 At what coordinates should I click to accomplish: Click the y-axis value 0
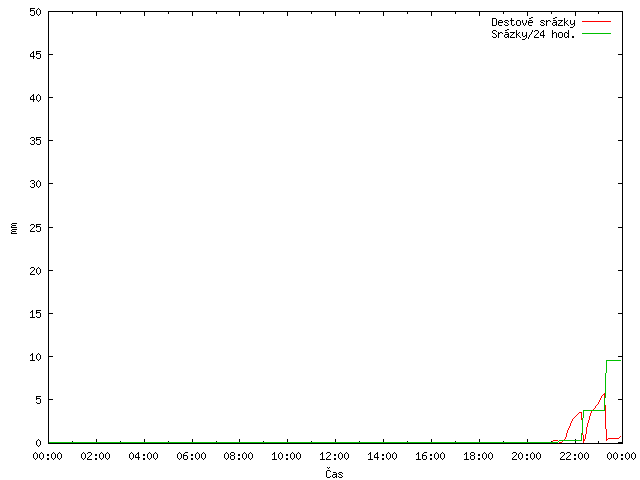(x=38, y=443)
